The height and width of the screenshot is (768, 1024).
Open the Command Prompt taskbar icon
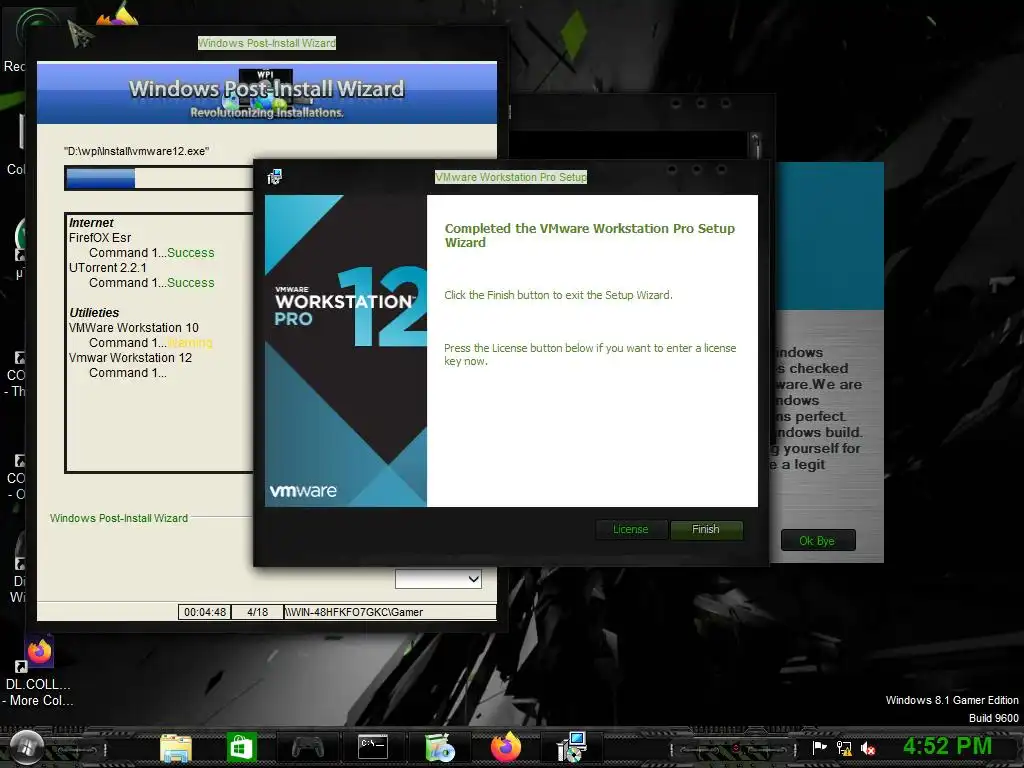373,746
